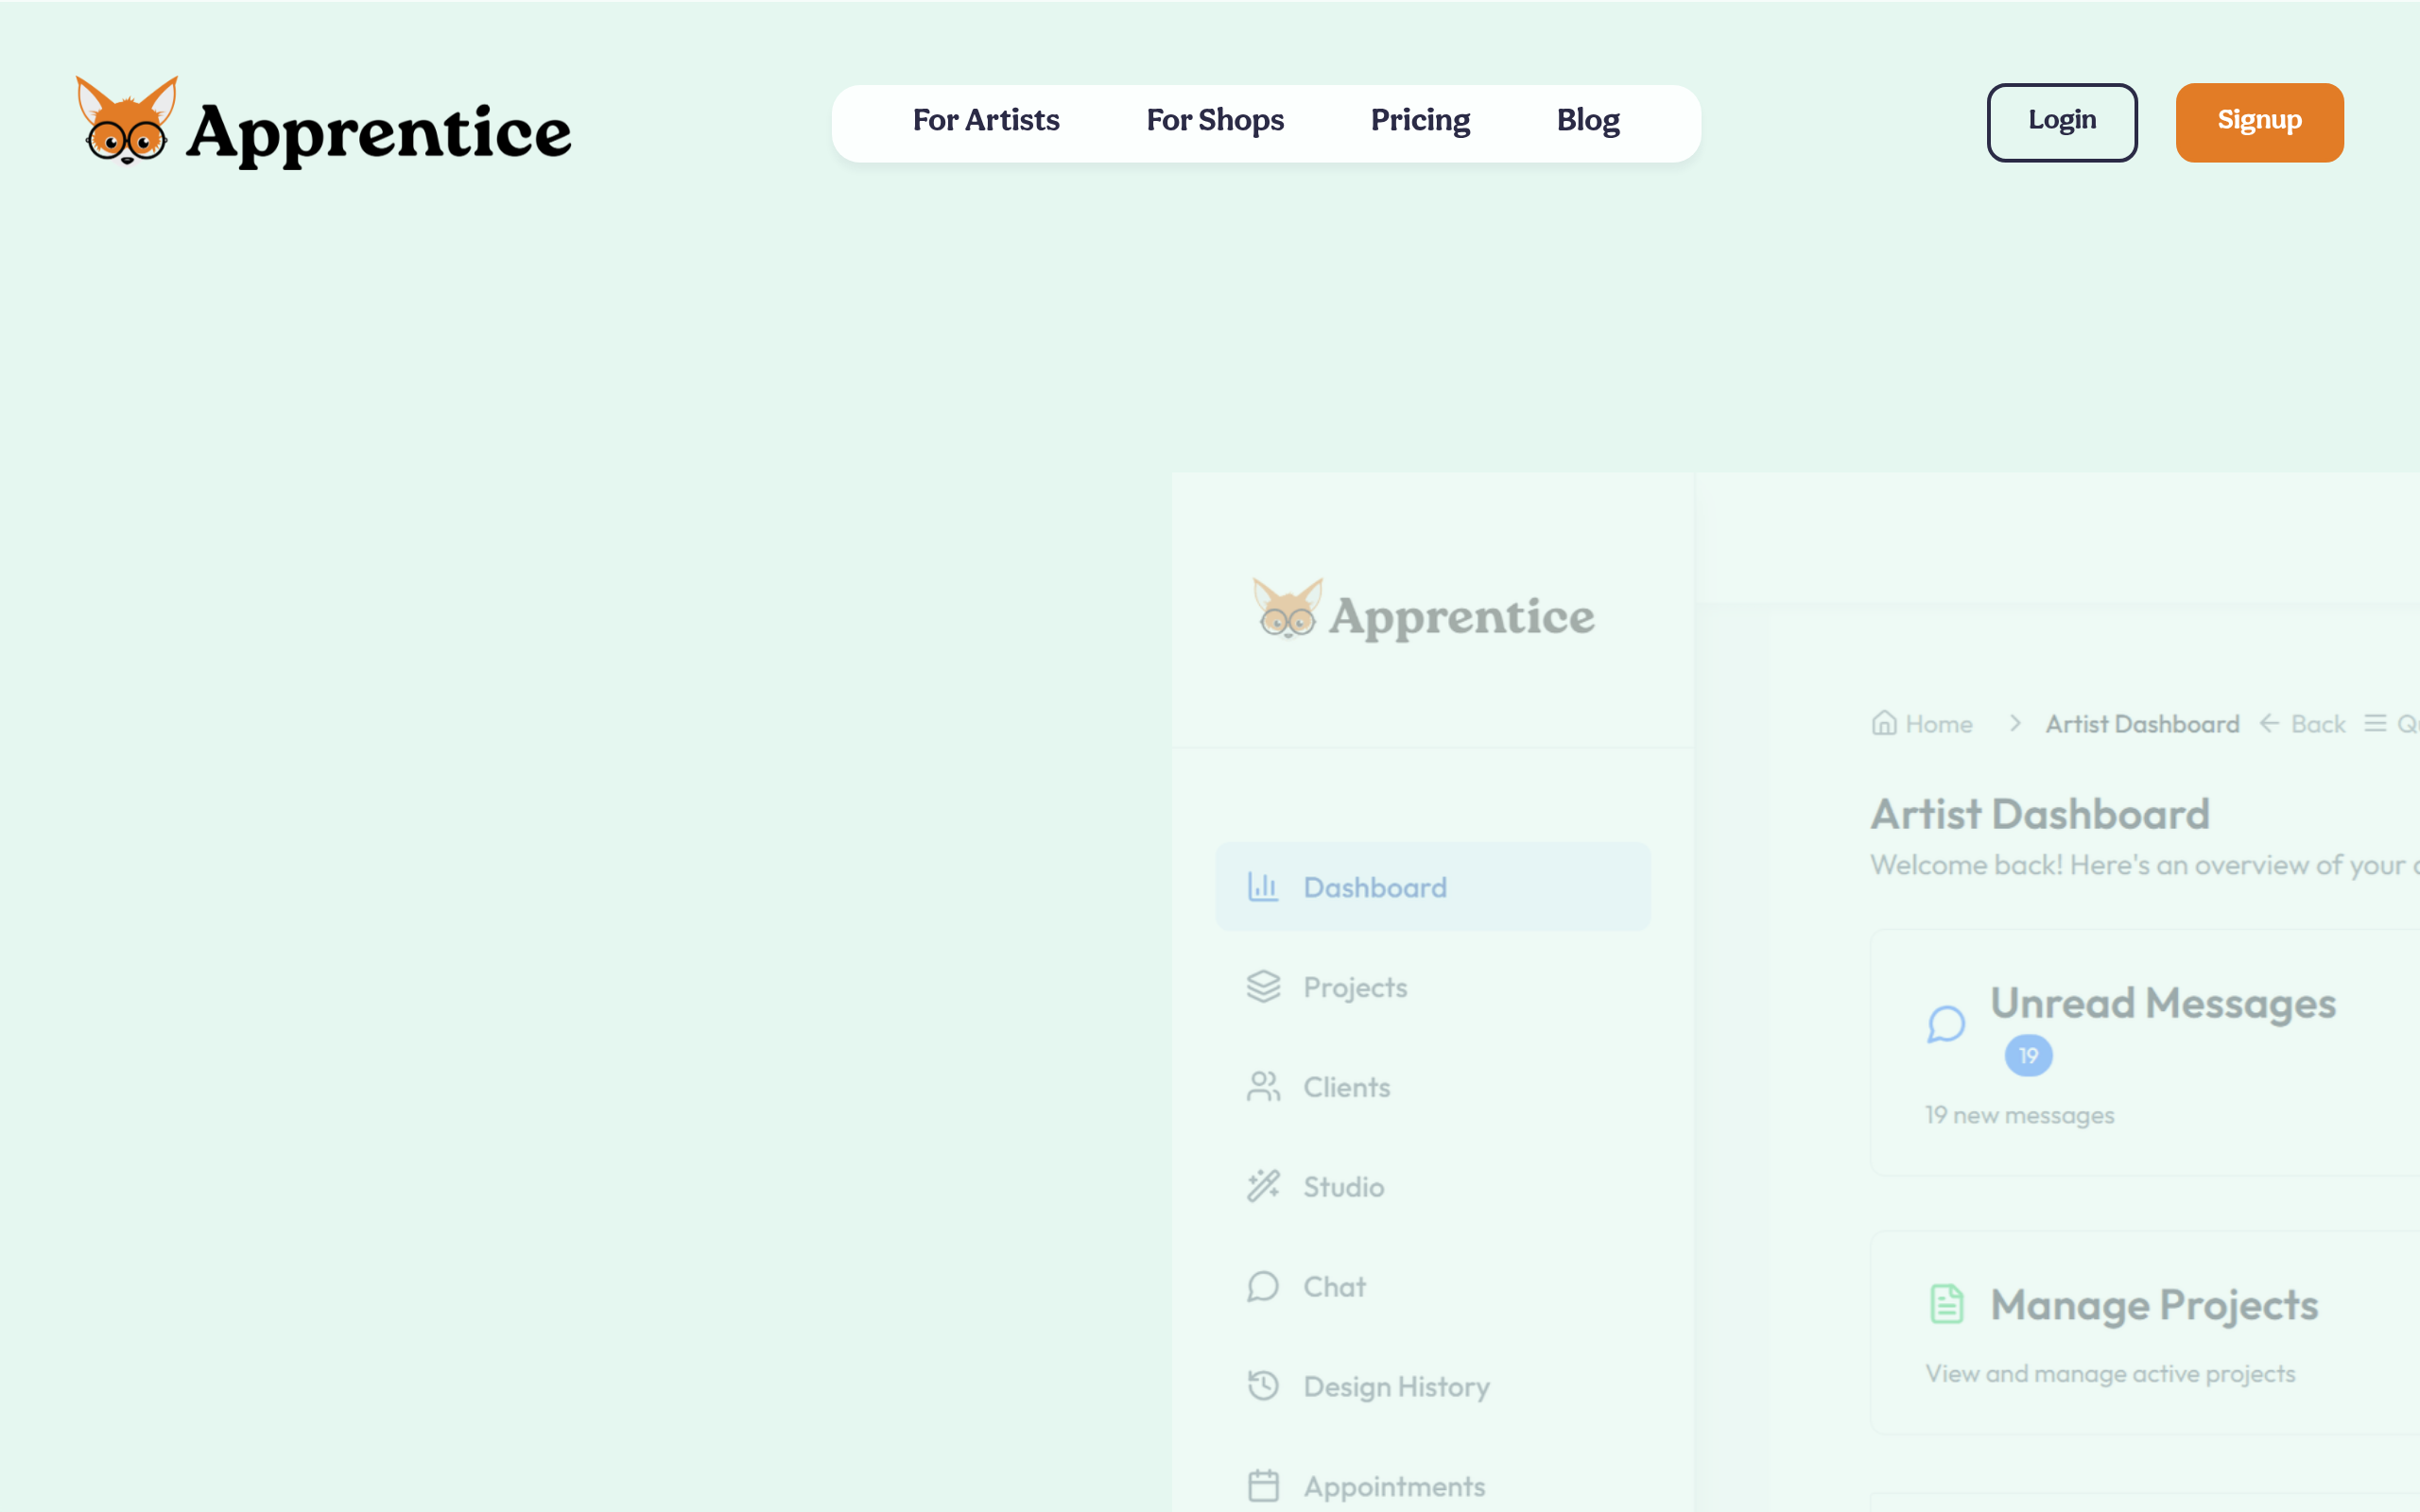The width and height of the screenshot is (2420, 1512).
Task: Click the Design History clock icon
Action: [1263, 1386]
